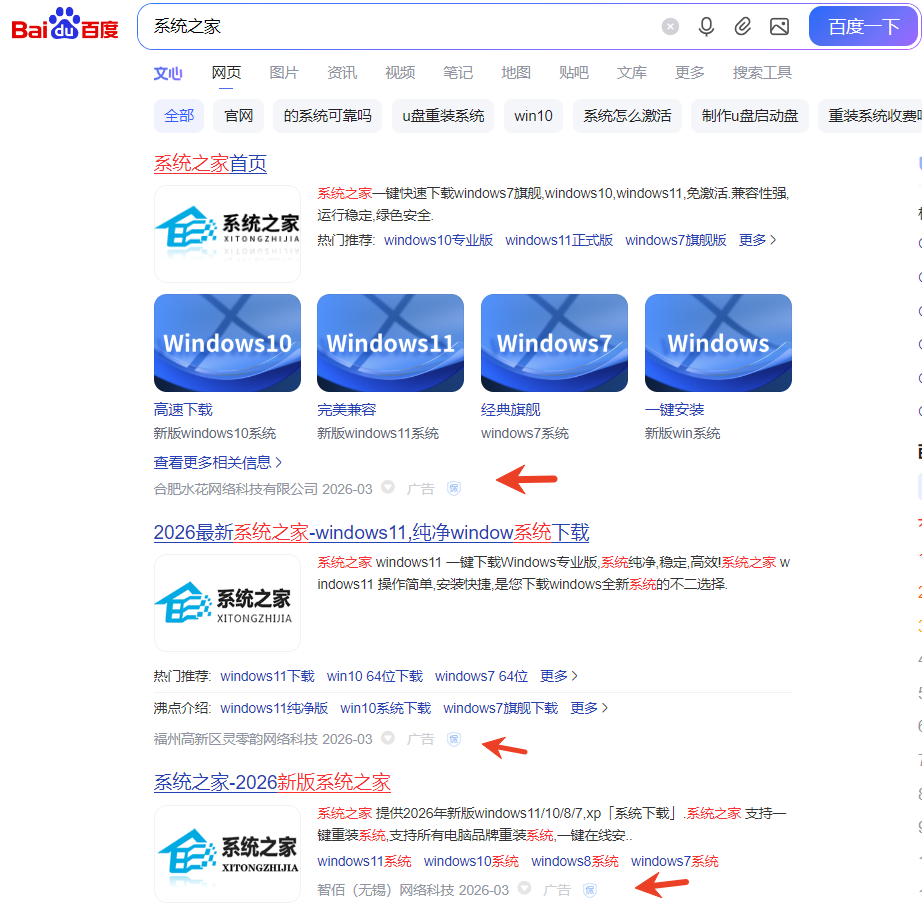This screenshot has width=922, height=907.
Task: Open windows10专业版 recommended link
Action: point(438,240)
